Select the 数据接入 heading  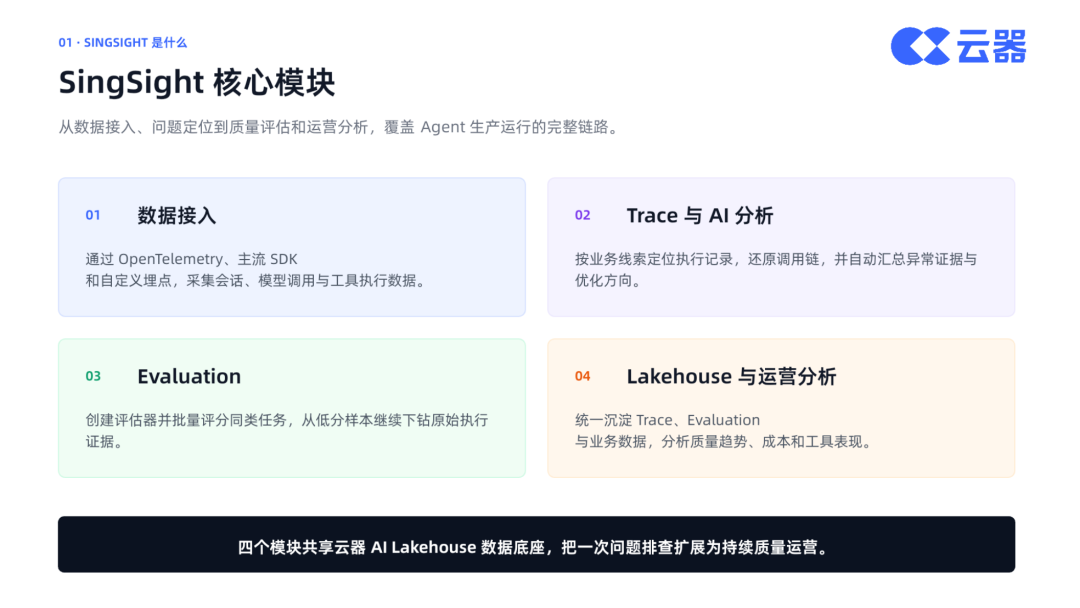[x=177, y=216]
